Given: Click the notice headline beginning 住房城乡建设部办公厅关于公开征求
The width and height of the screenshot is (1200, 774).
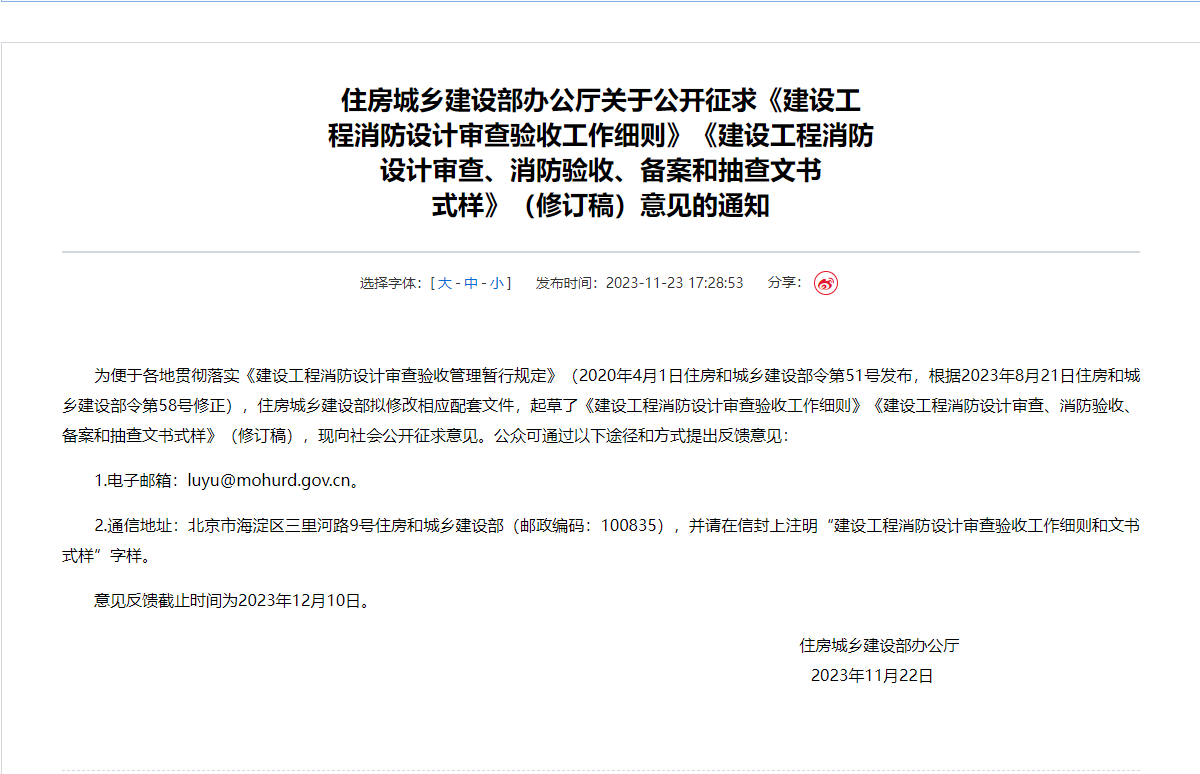Looking at the screenshot, I should [600, 153].
